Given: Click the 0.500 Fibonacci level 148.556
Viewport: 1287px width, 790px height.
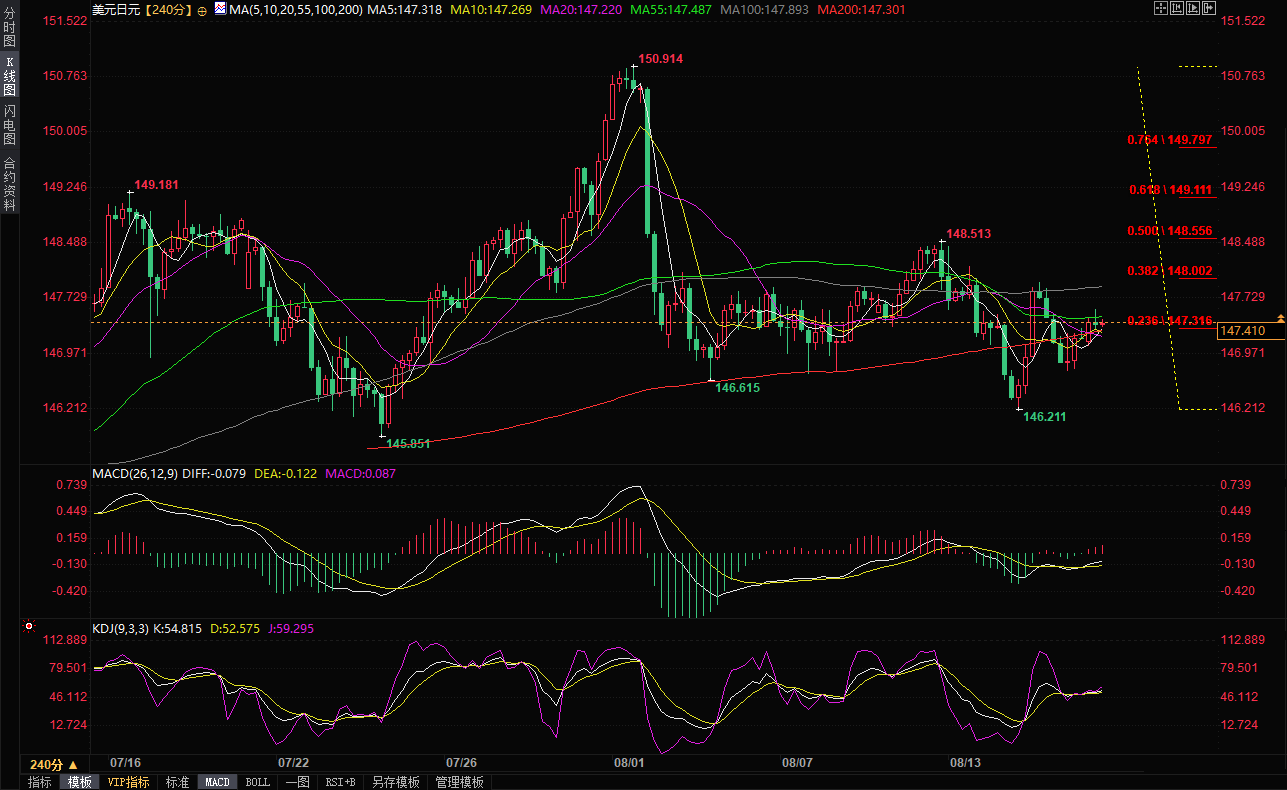Looking at the screenshot, I should pos(1169,231).
